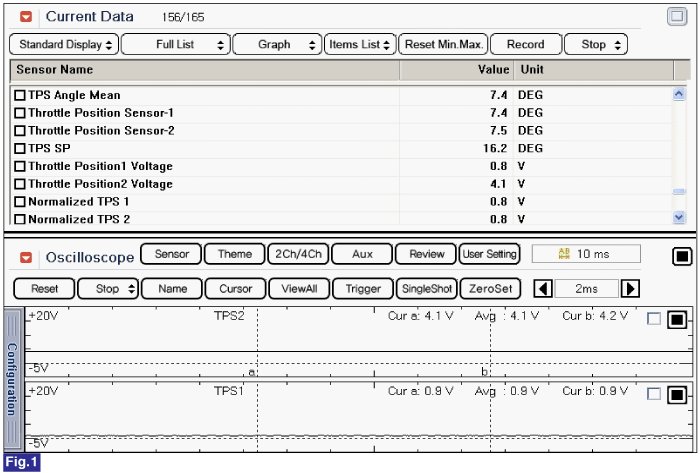This screenshot has width=700, height=473.
Task: Collapse the Current Data panel red arrow icon
Action: tap(26, 17)
